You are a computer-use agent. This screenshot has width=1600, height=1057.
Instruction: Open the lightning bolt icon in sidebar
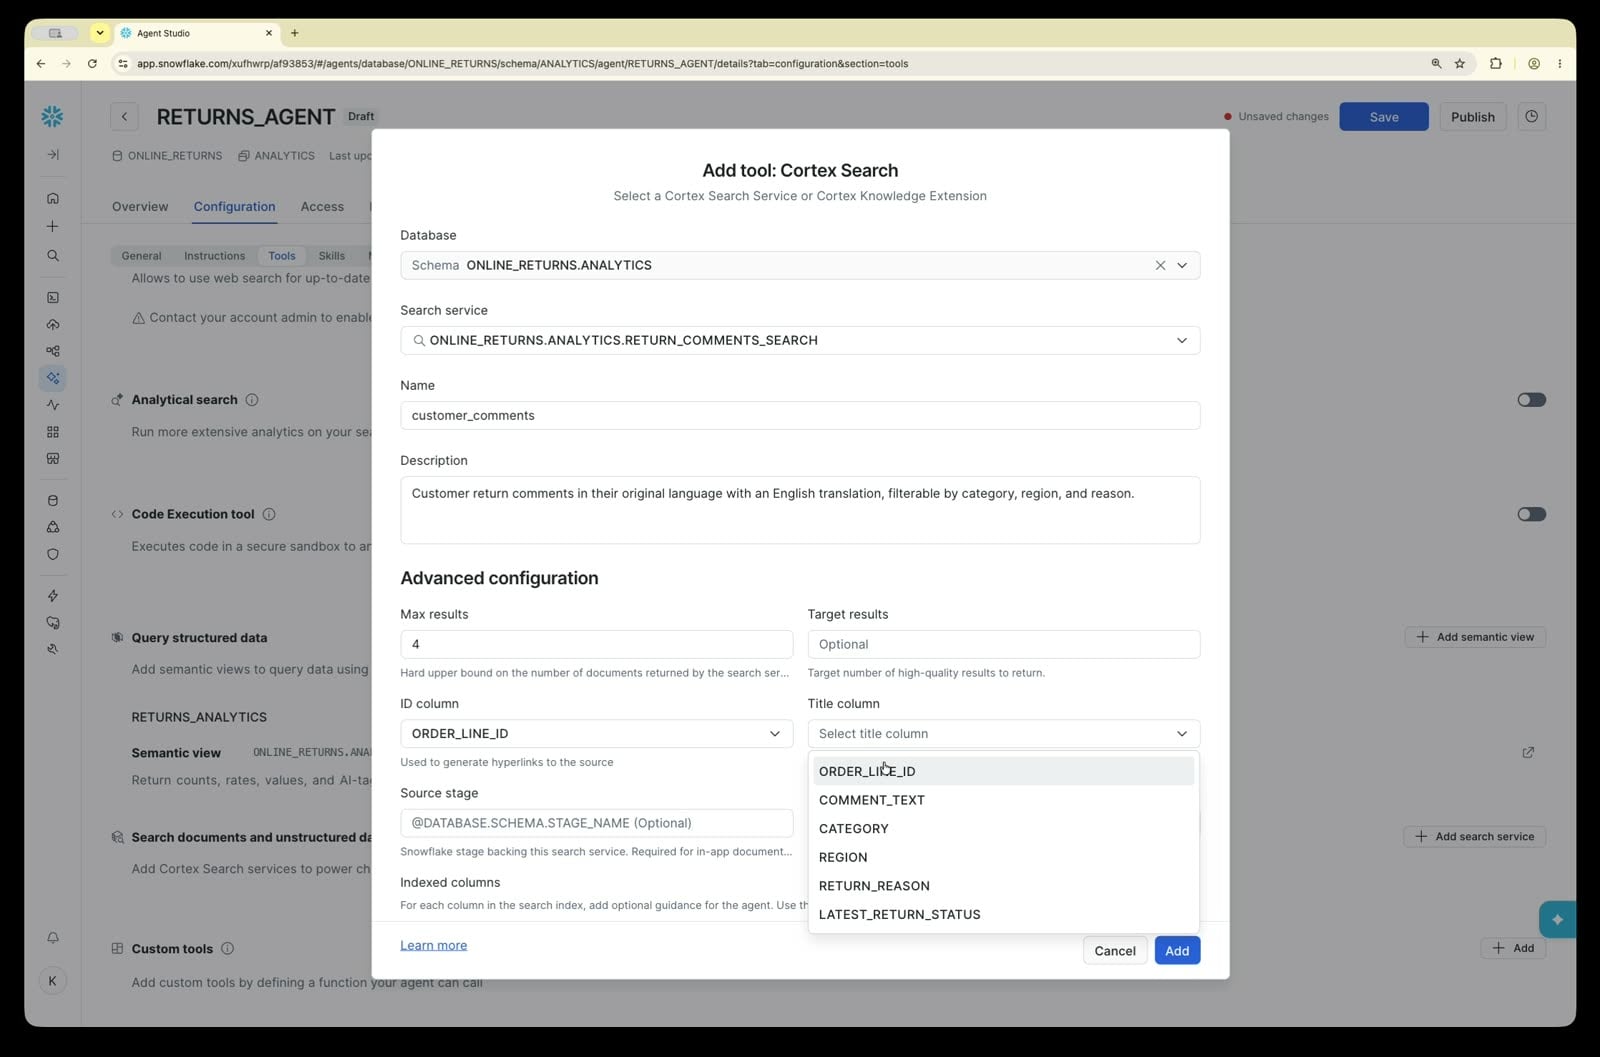(x=53, y=596)
